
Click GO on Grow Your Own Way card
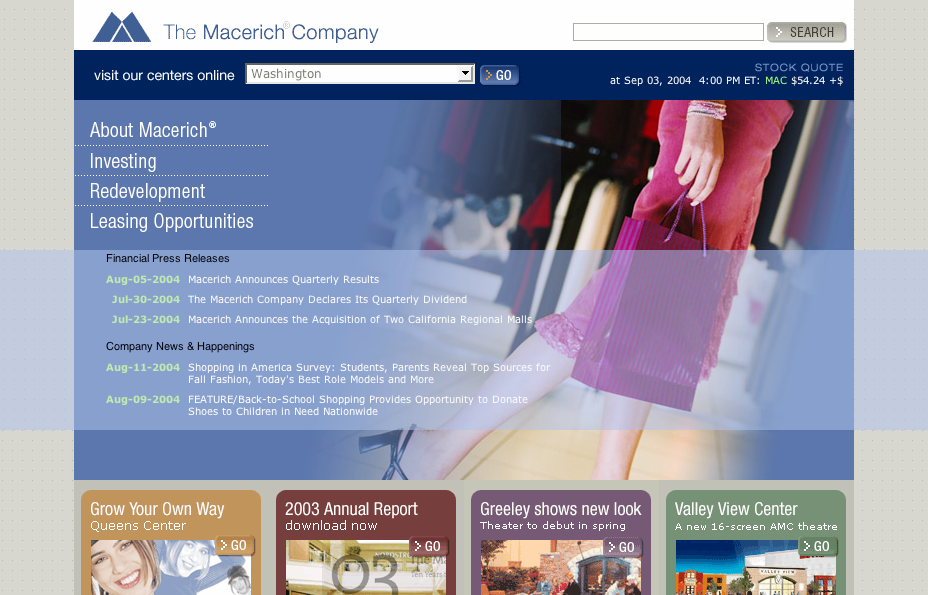click(x=235, y=546)
